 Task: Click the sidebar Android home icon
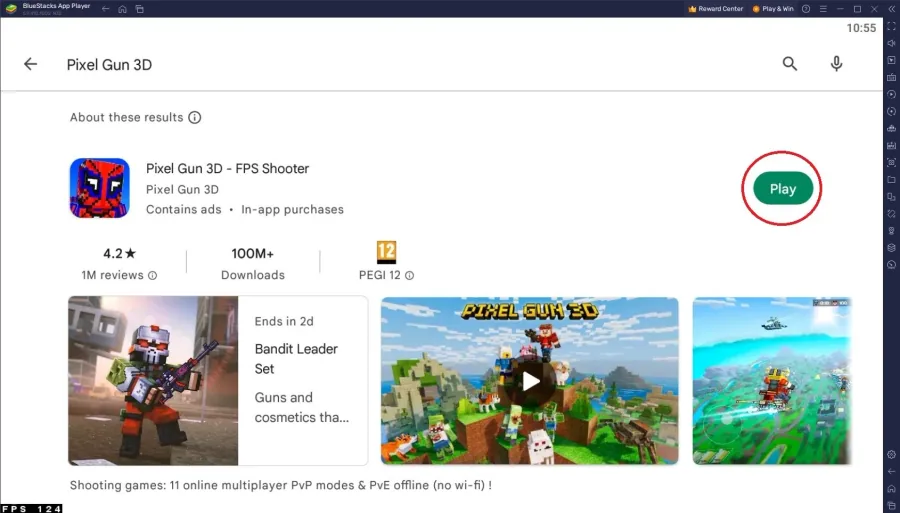[891, 488]
